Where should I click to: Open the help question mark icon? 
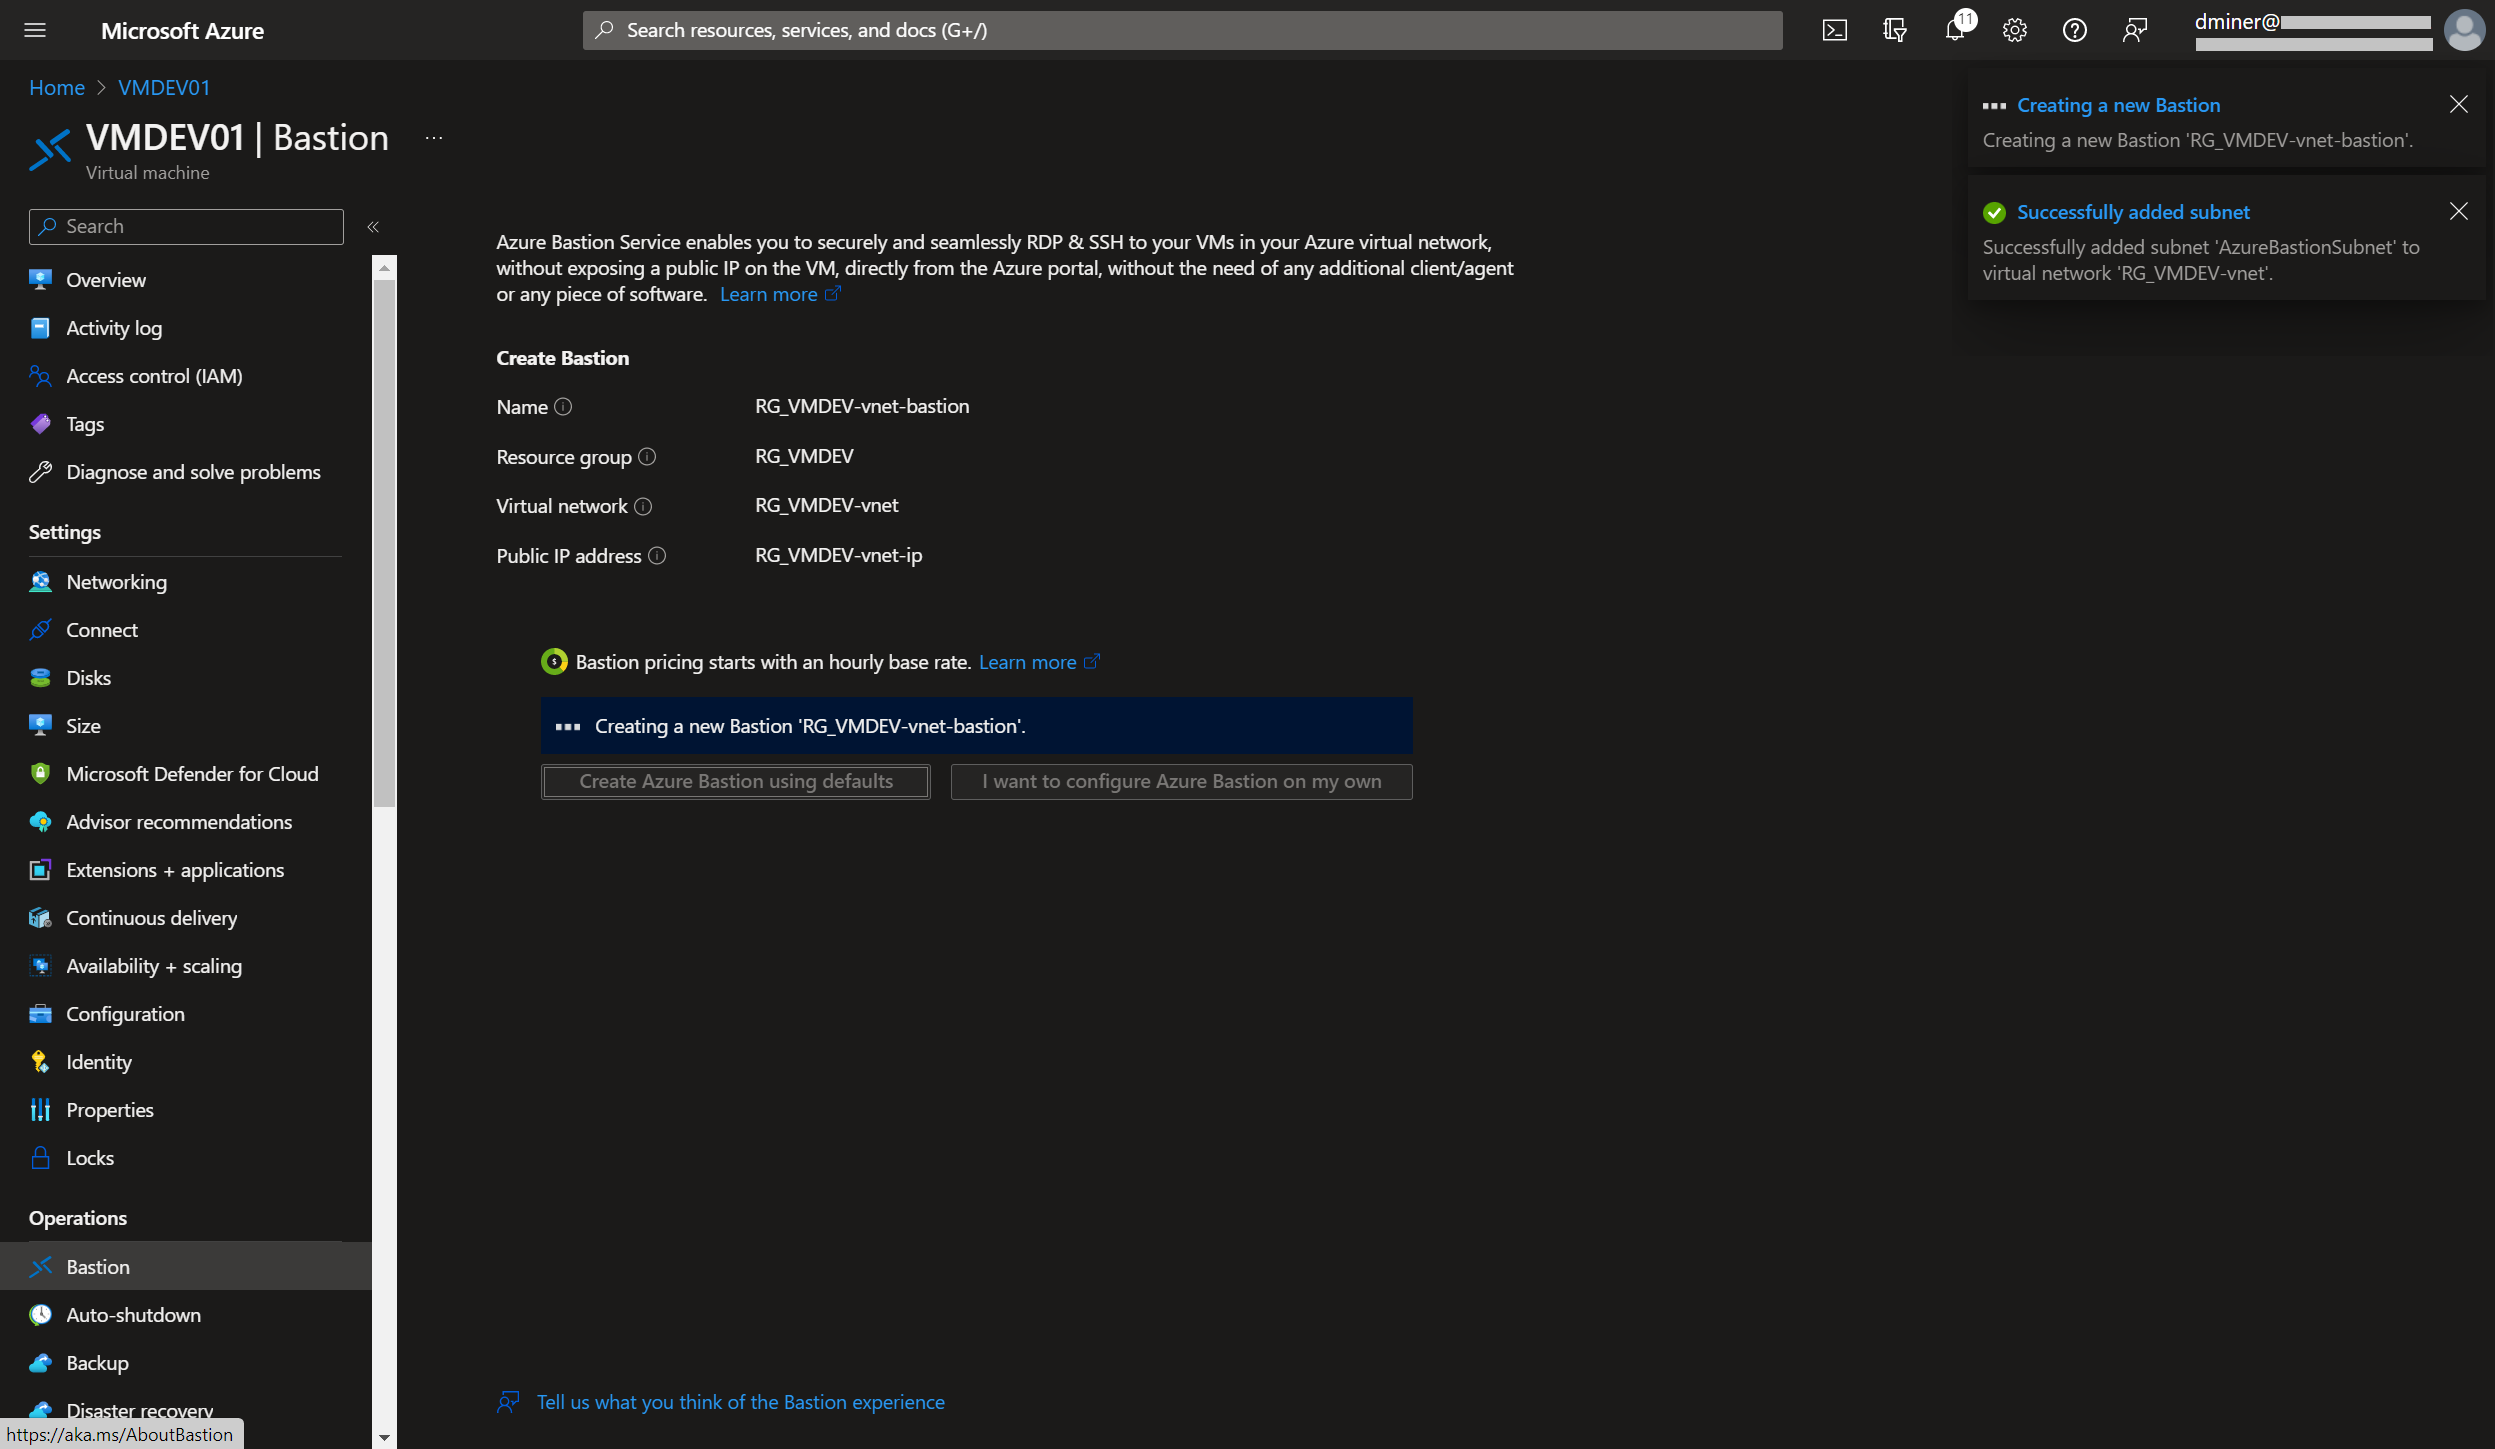(x=2074, y=30)
